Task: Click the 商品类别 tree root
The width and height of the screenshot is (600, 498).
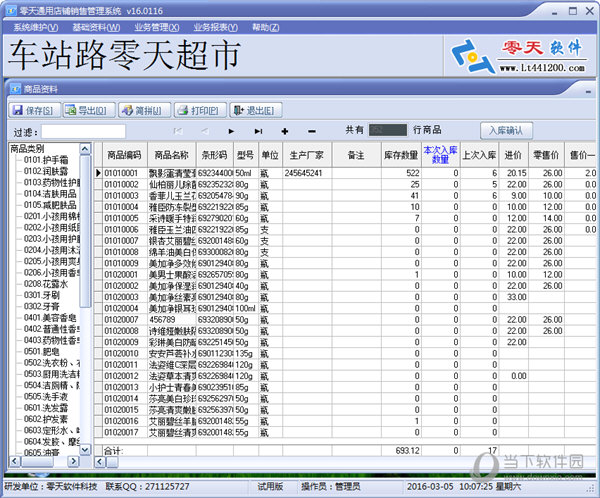Action: 27,149
